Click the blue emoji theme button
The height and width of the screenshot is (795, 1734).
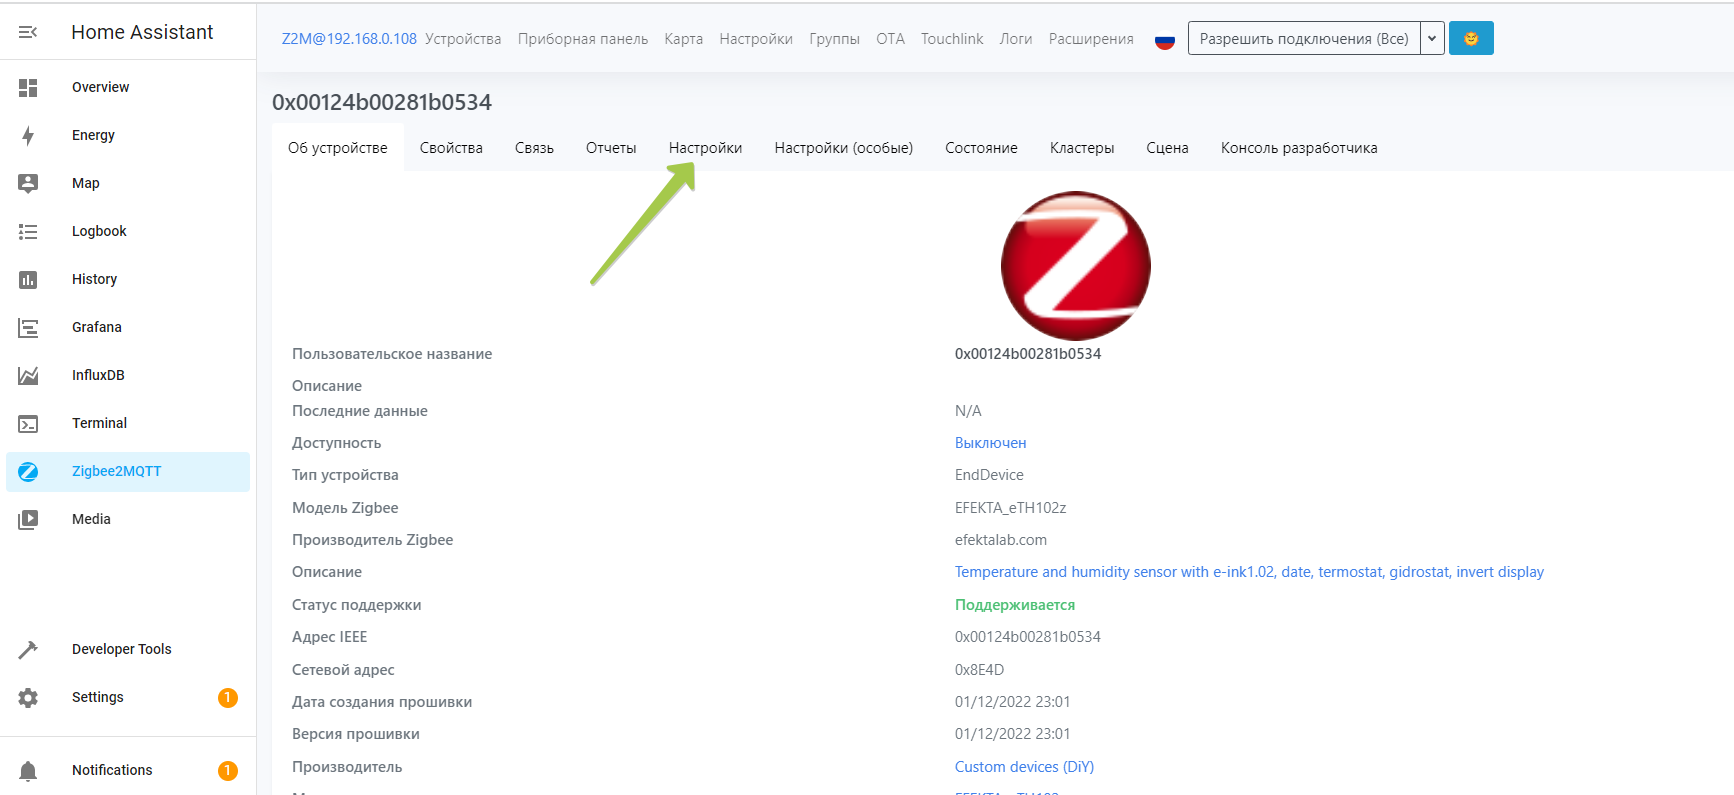pos(1471,38)
